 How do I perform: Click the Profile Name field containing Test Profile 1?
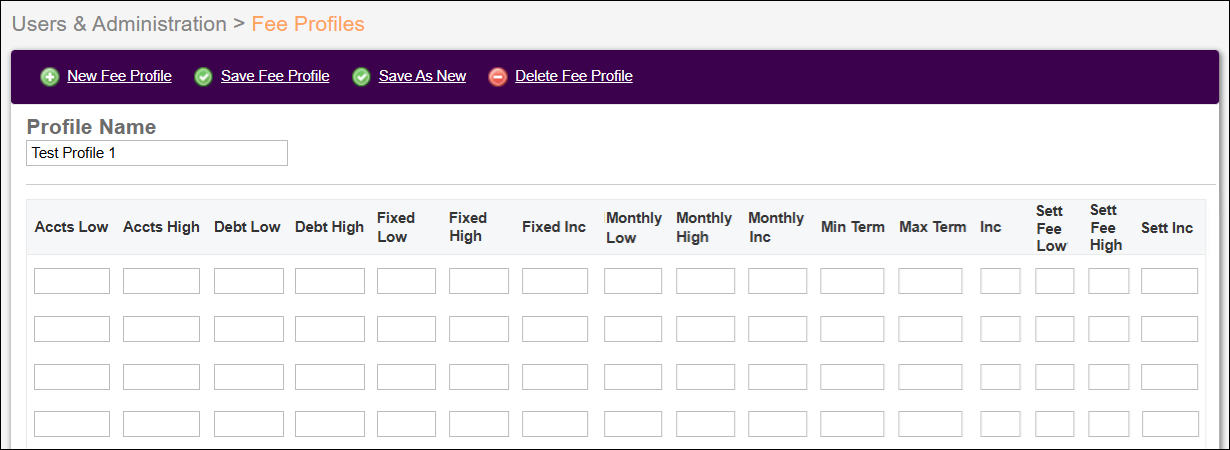tap(157, 153)
